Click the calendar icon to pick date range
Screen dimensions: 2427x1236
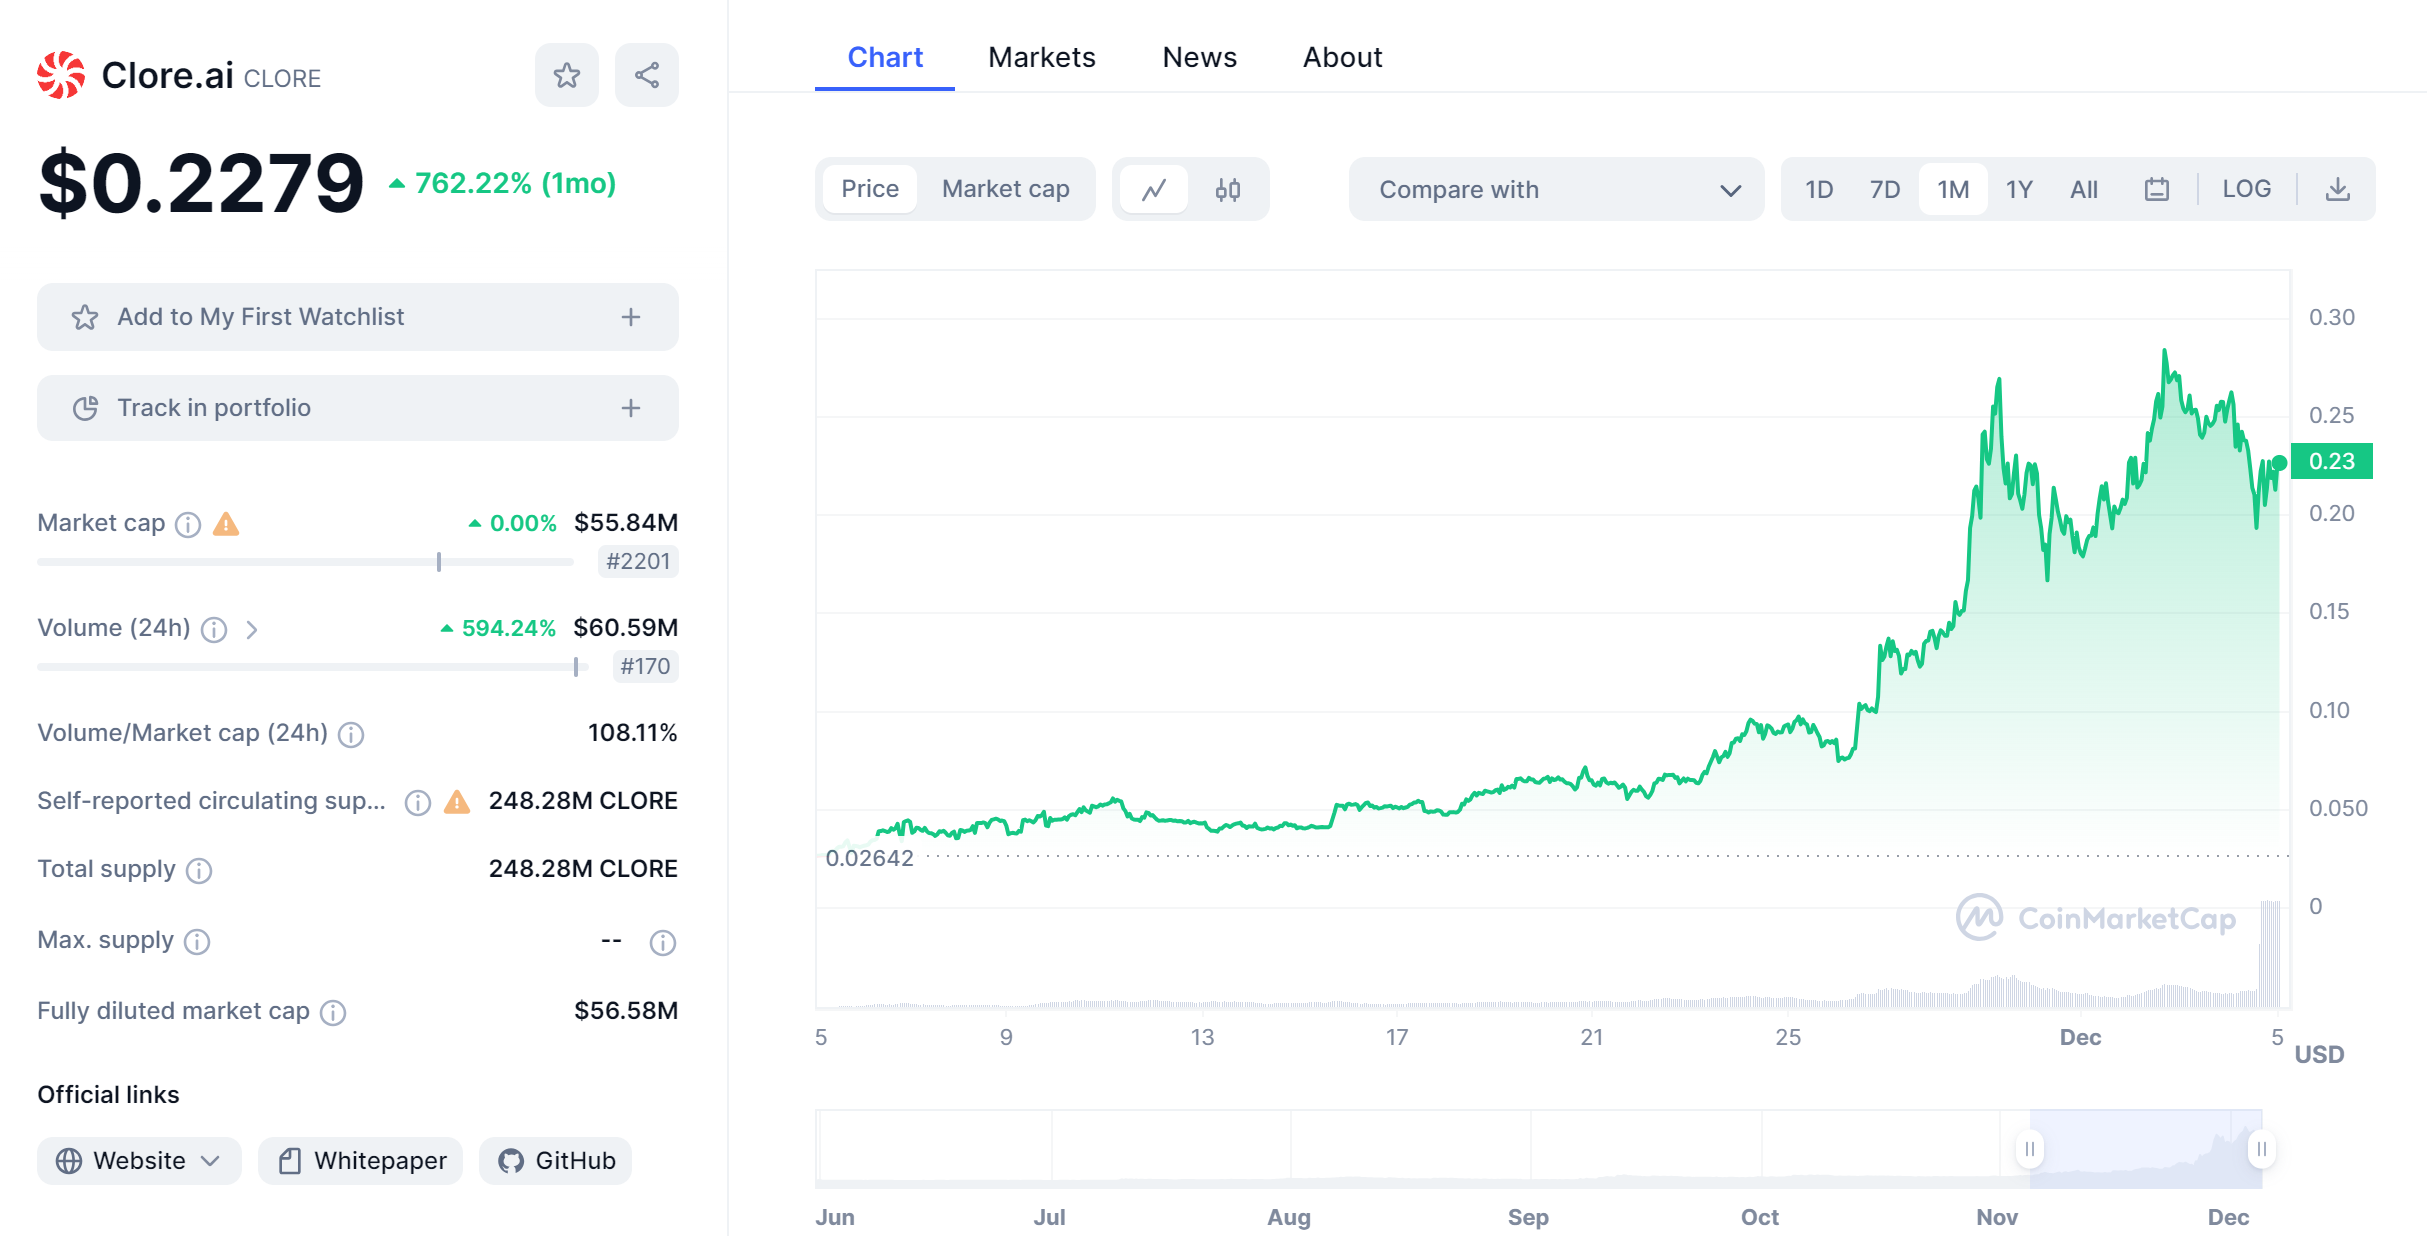tap(2156, 188)
